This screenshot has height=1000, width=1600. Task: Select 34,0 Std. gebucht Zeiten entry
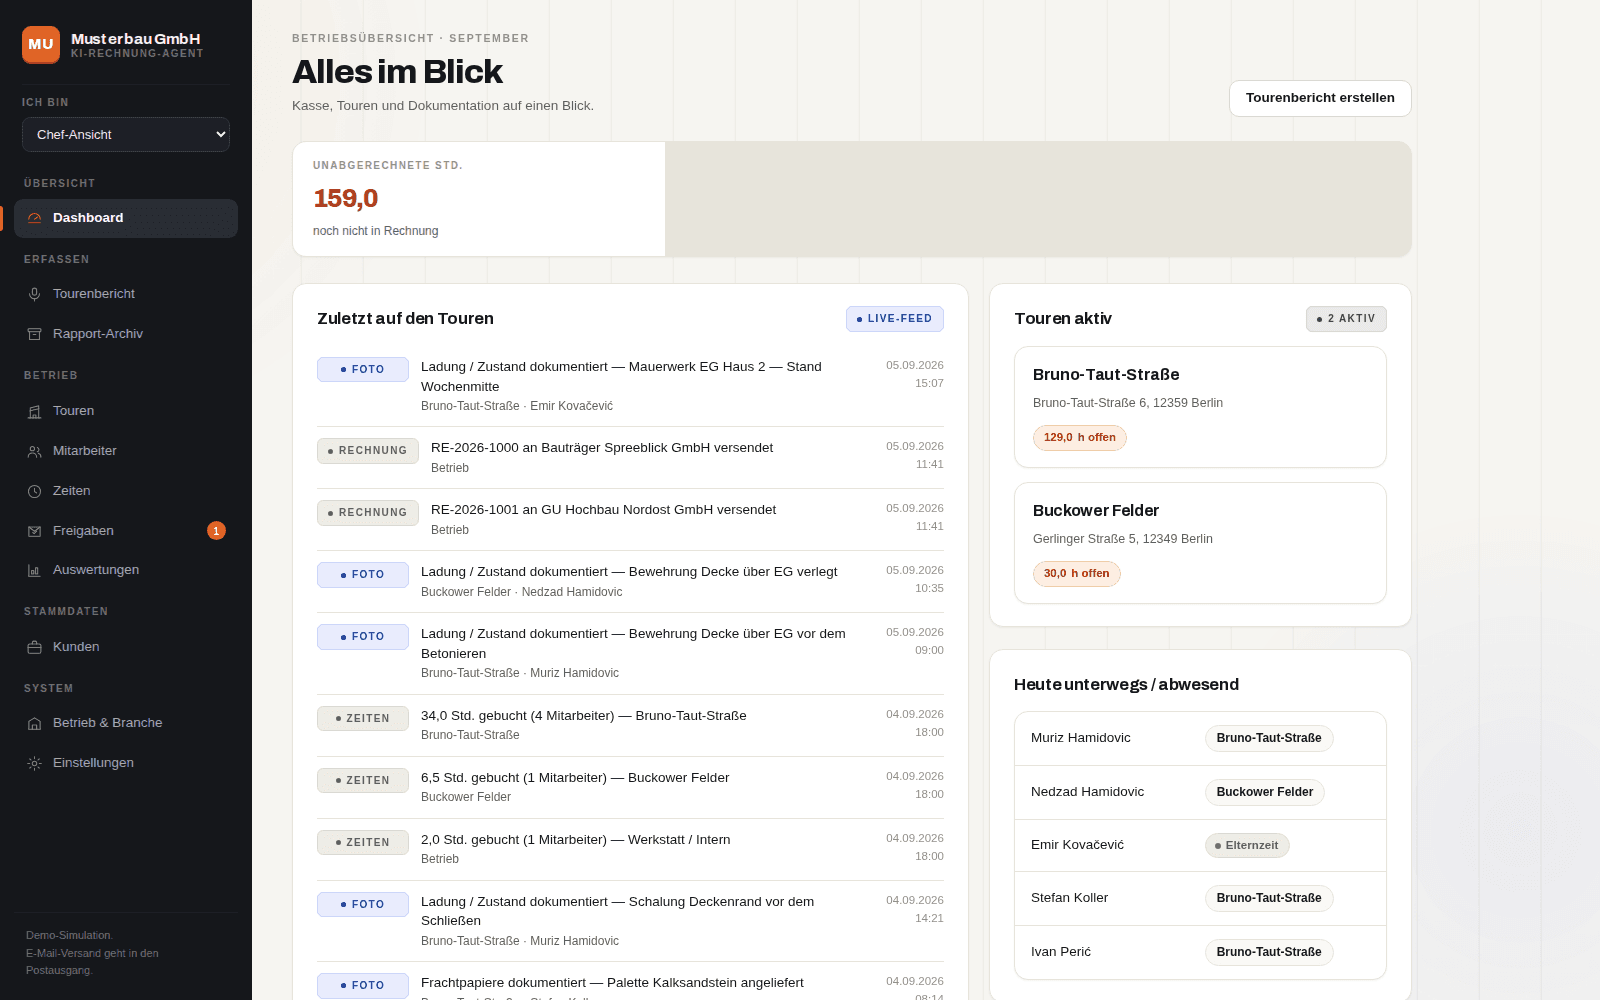tap(630, 725)
